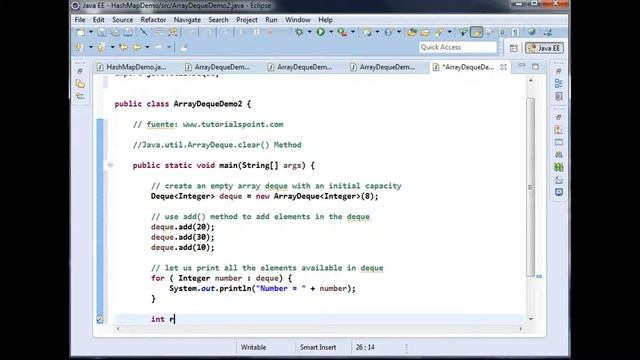Viewport: 640px width, 360px height.
Task: Click the Quick Access input field
Action: point(457,47)
